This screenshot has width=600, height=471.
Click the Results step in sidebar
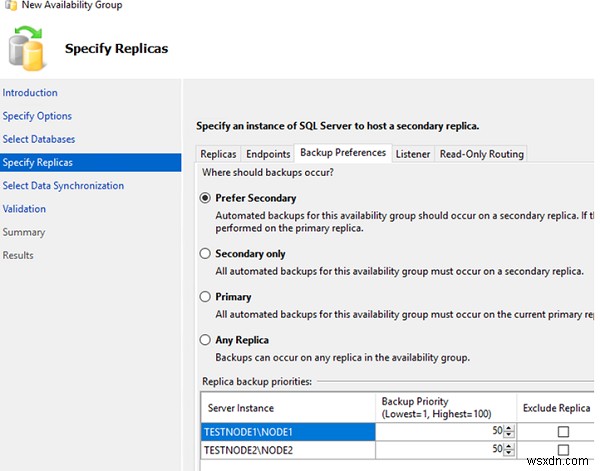[18, 255]
